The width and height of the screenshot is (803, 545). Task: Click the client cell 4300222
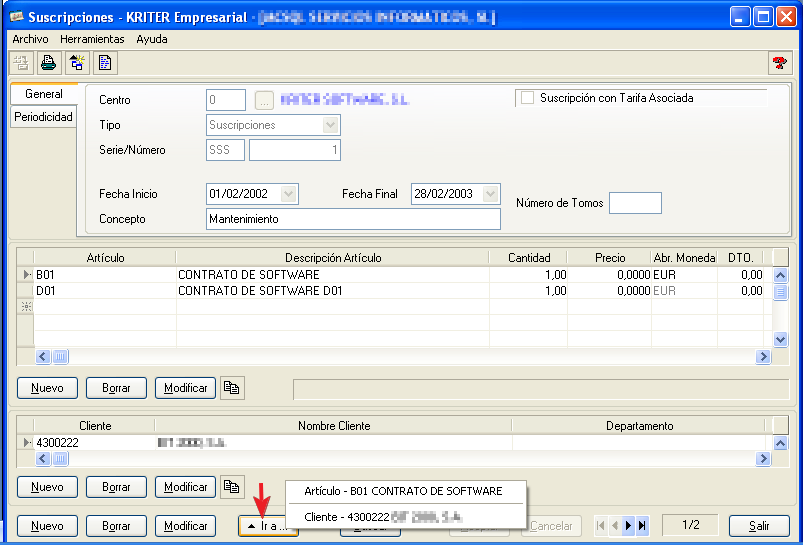point(94,443)
